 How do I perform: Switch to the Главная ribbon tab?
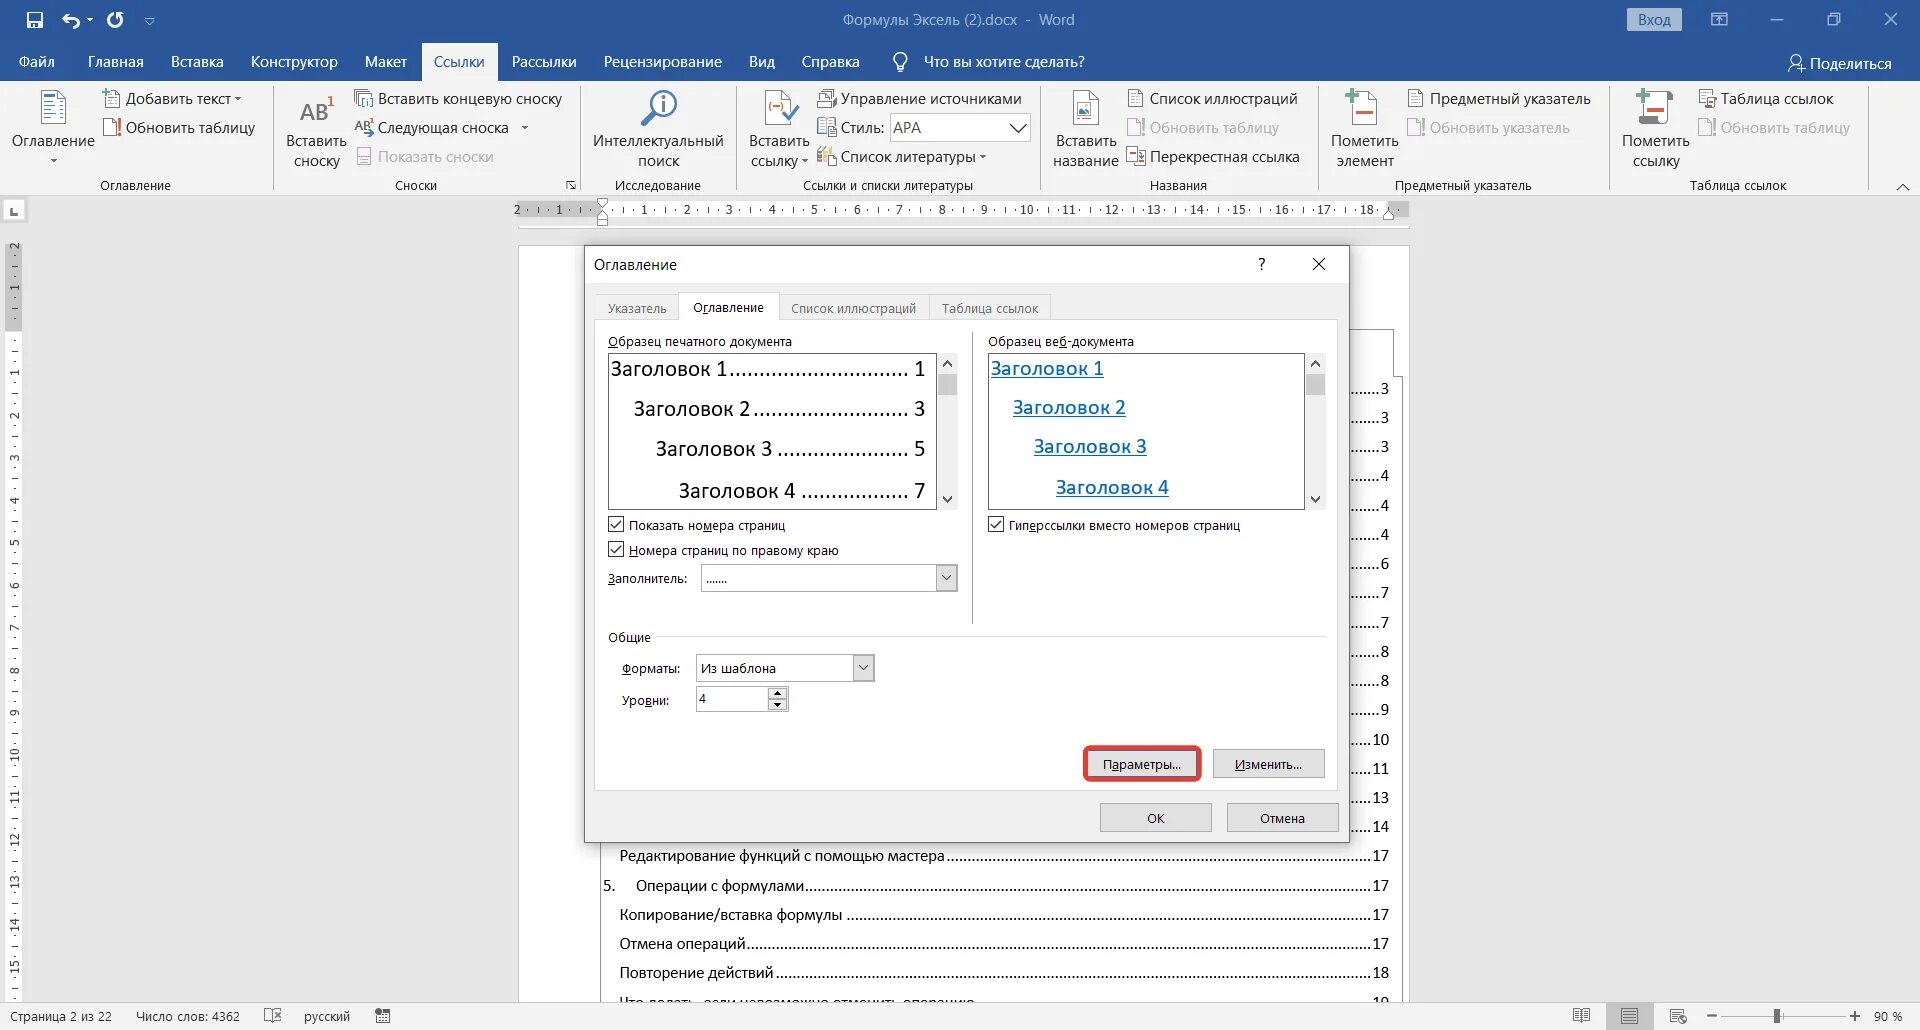116,62
